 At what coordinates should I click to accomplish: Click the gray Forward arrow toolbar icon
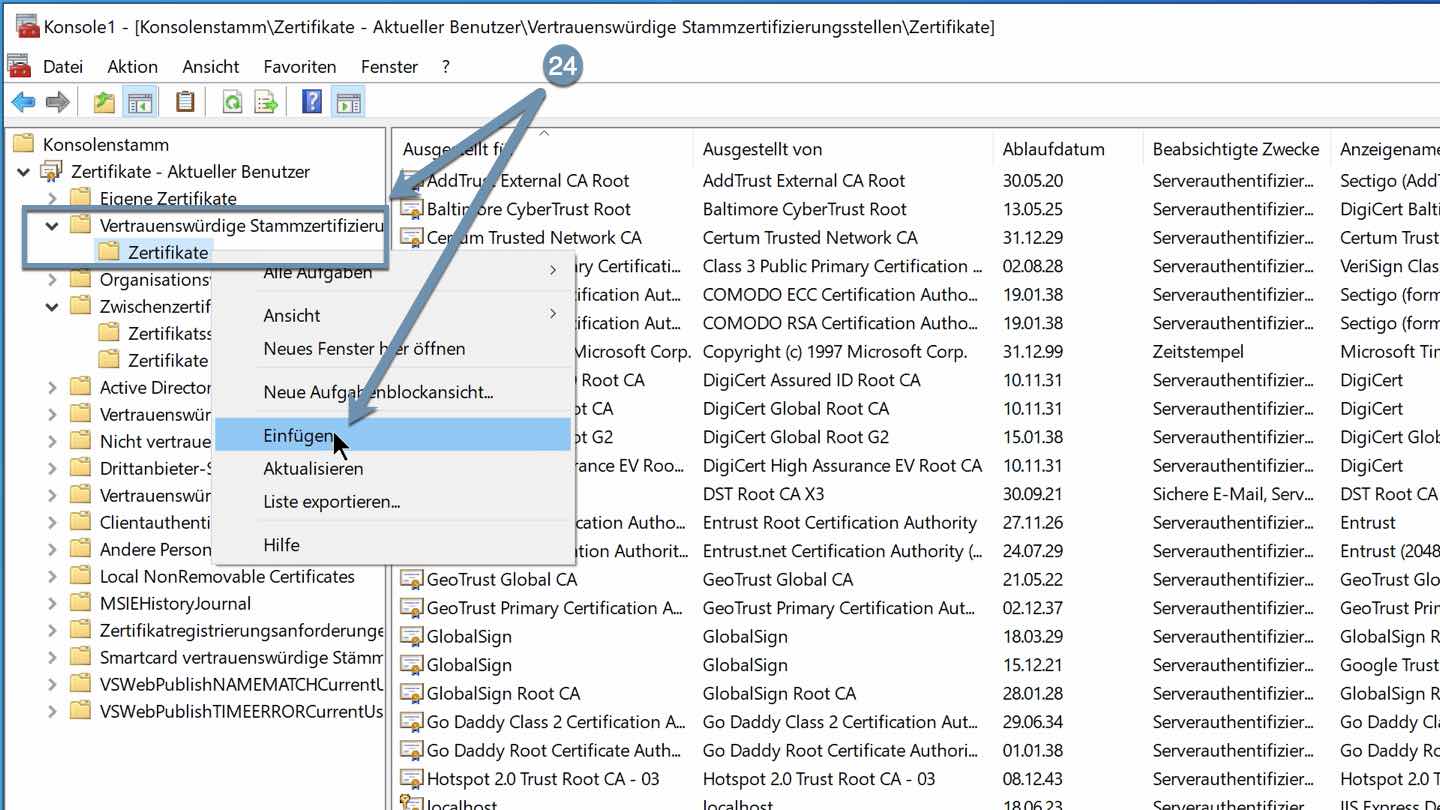[58, 102]
